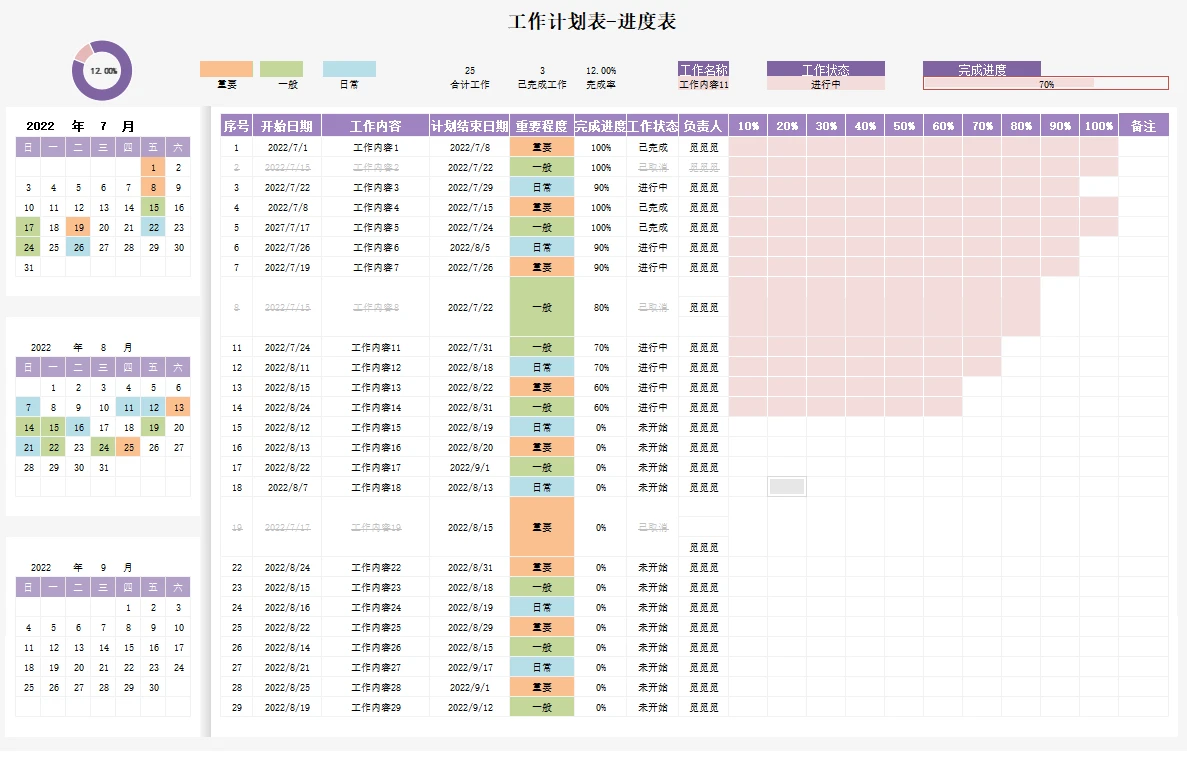Select the start date 2022/8/25
The width and height of the screenshot is (1187, 757).
(x=287, y=687)
